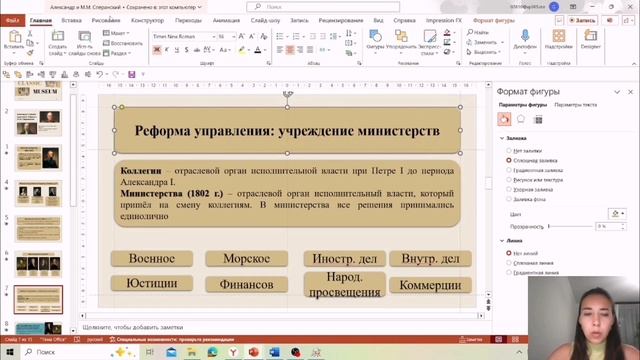Switch to the Insert (Вставка) tab
Screen dimensions: 640x360
click(x=71, y=20)
